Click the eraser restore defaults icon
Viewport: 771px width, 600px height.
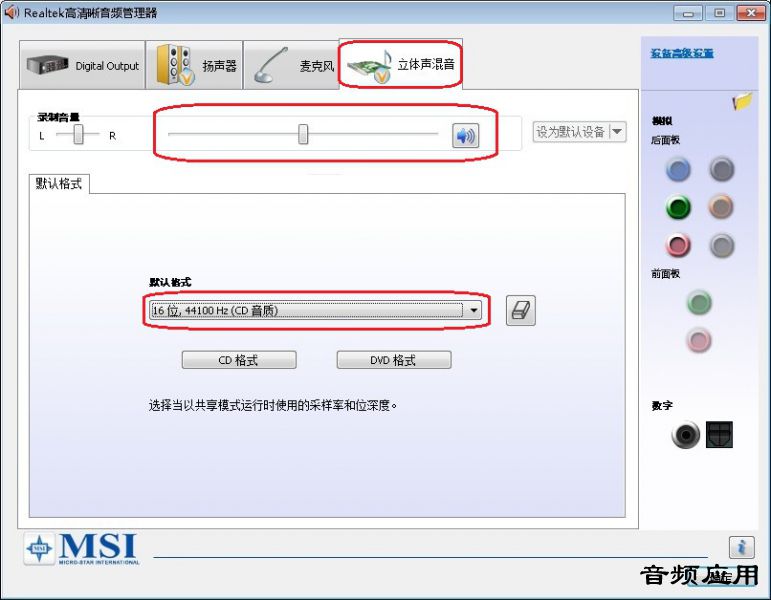[521, 310]
